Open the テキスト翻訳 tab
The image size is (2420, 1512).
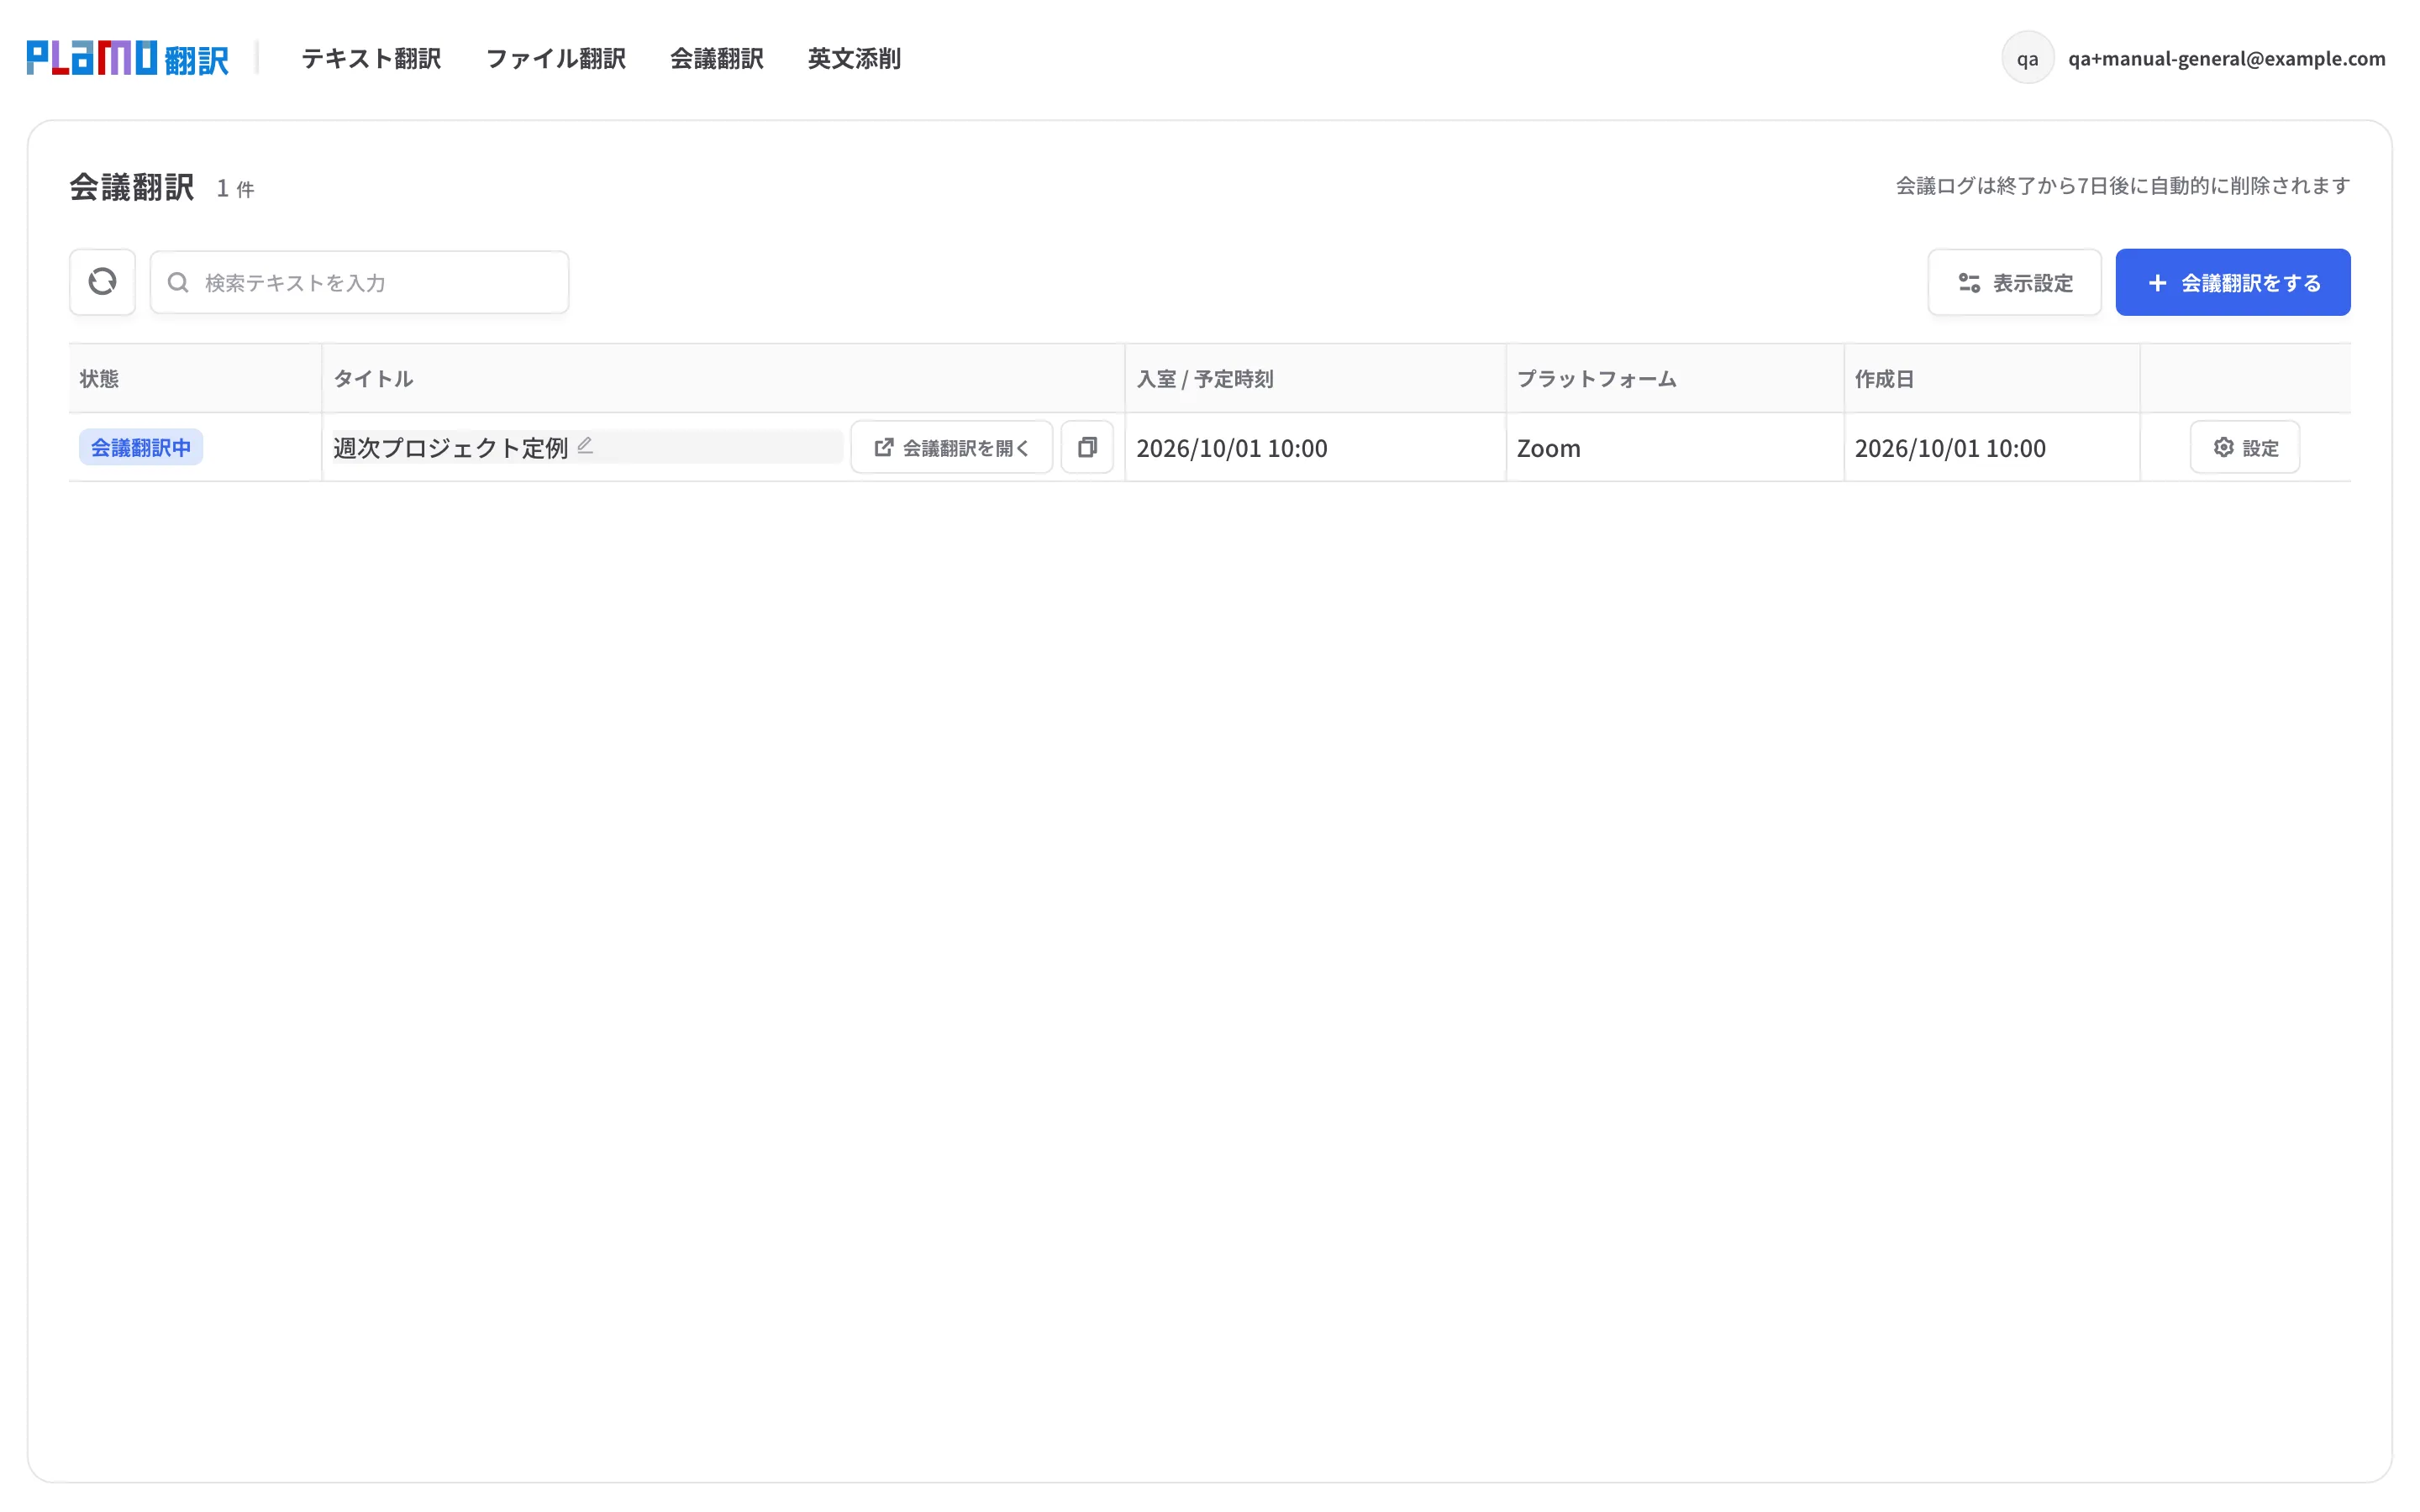[371, 58]
